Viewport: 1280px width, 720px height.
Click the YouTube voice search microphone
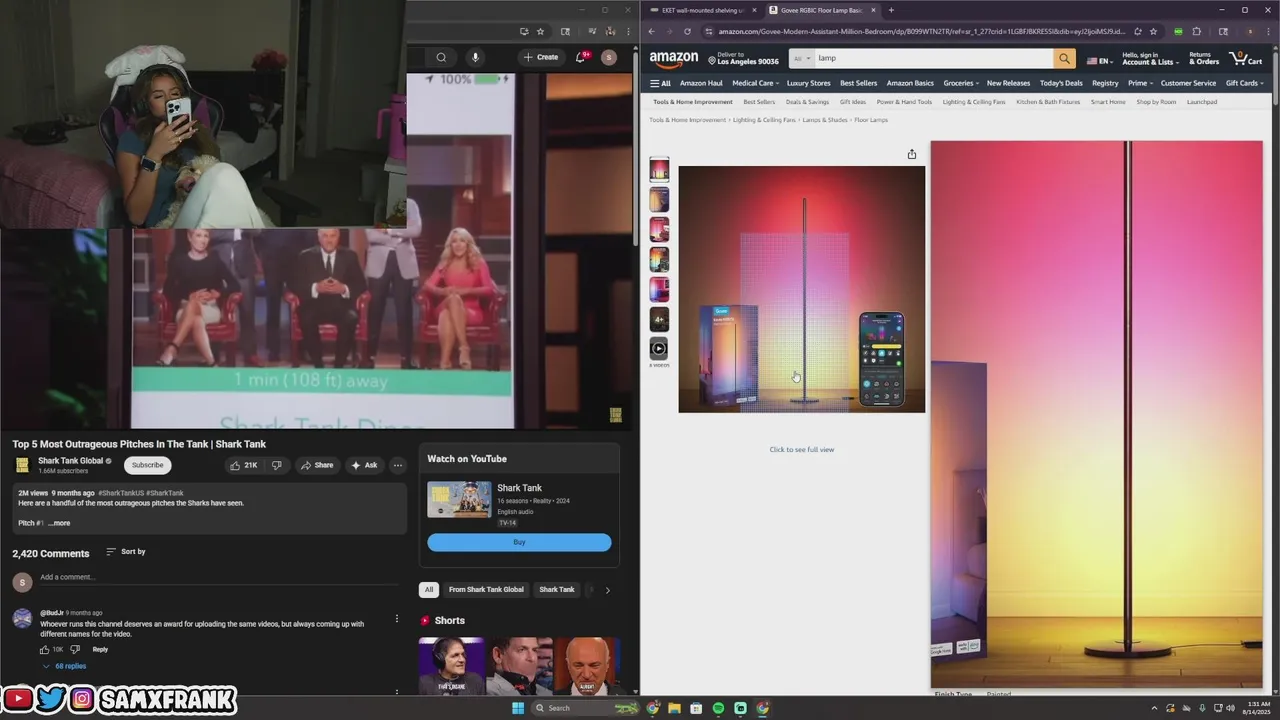[x=475, y=57]
